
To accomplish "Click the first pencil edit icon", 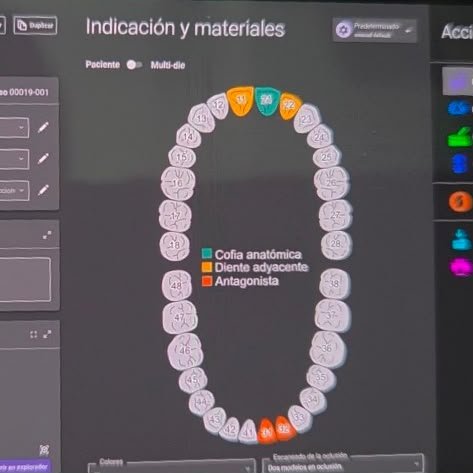I will 43,127.
